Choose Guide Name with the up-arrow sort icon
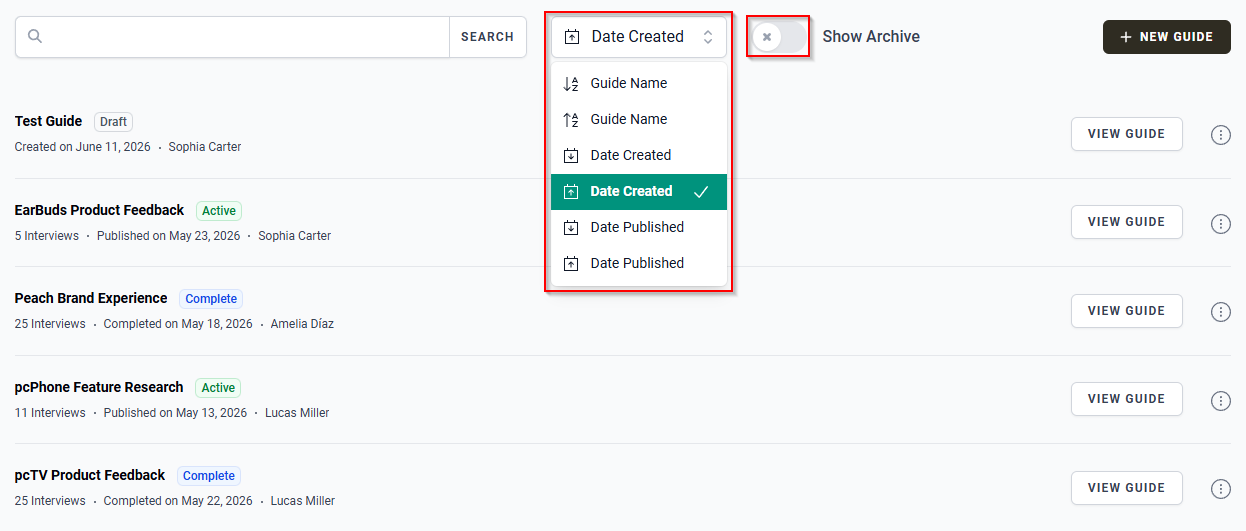Image resolution: width=1246 pixels, height=531 pixels. [x=638, y=119]
